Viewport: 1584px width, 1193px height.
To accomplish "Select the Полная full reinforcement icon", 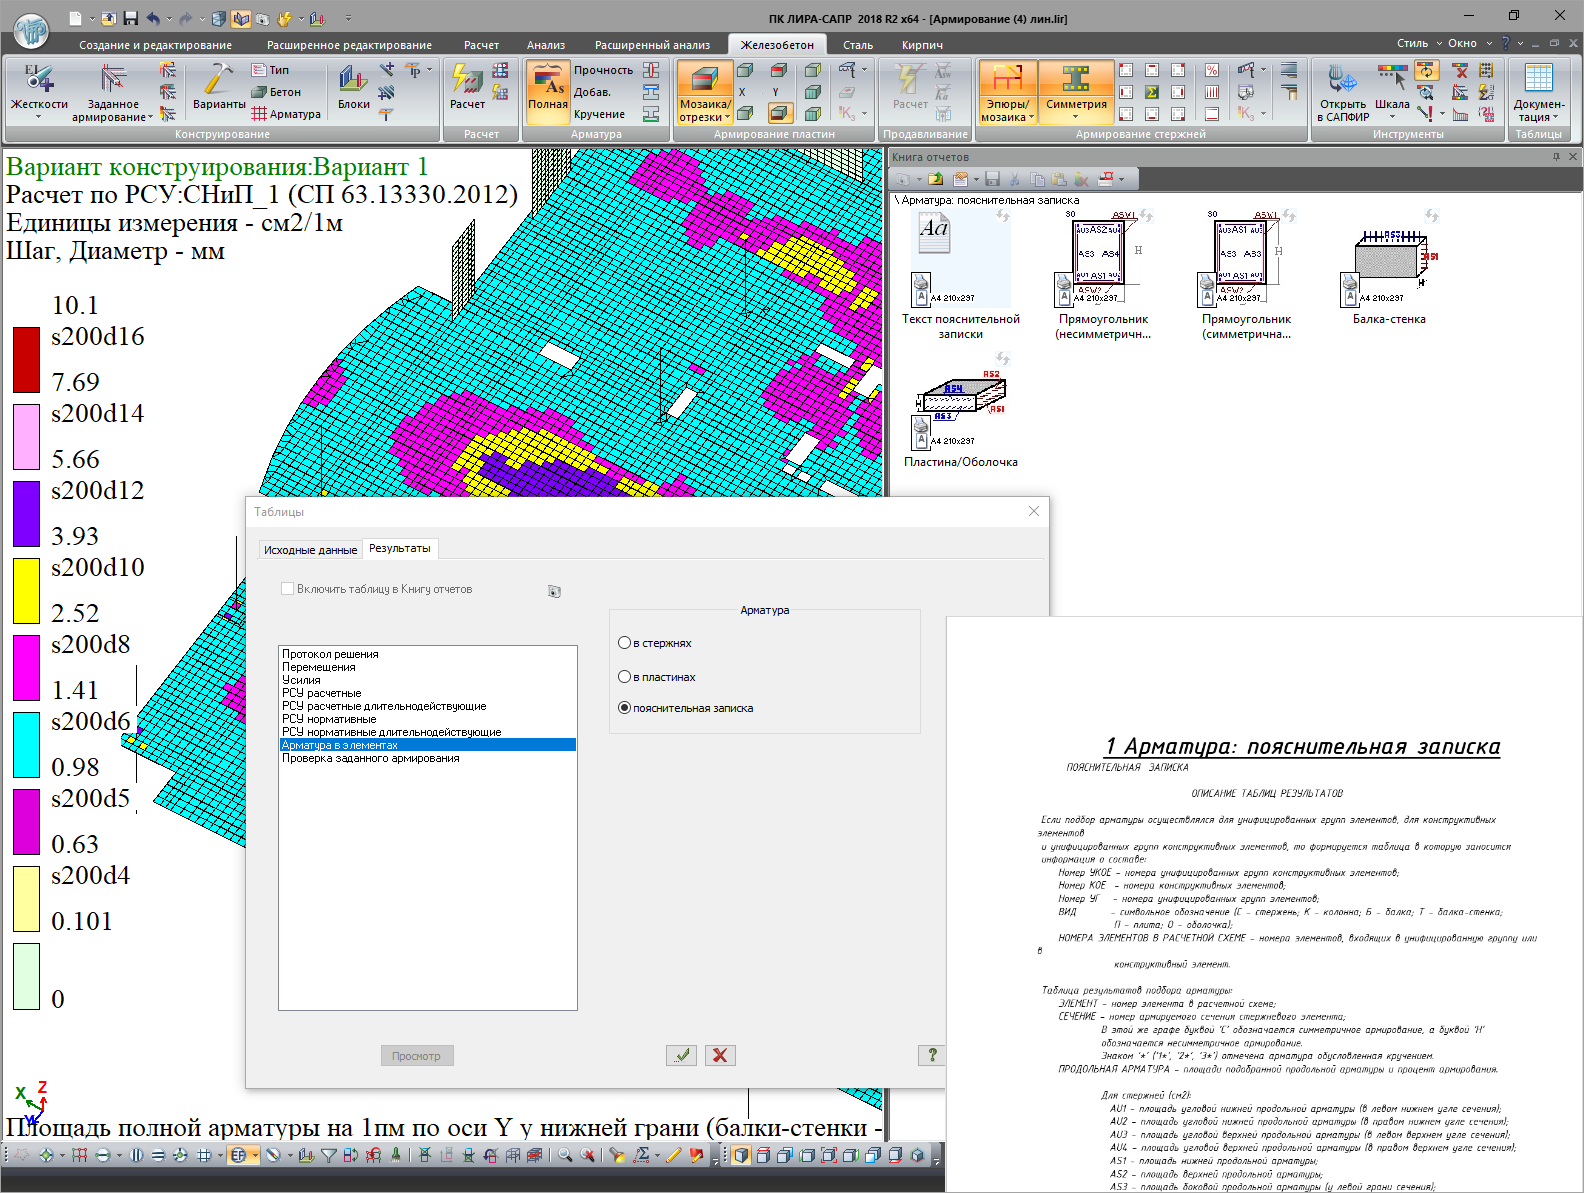I will click(547, 82).
